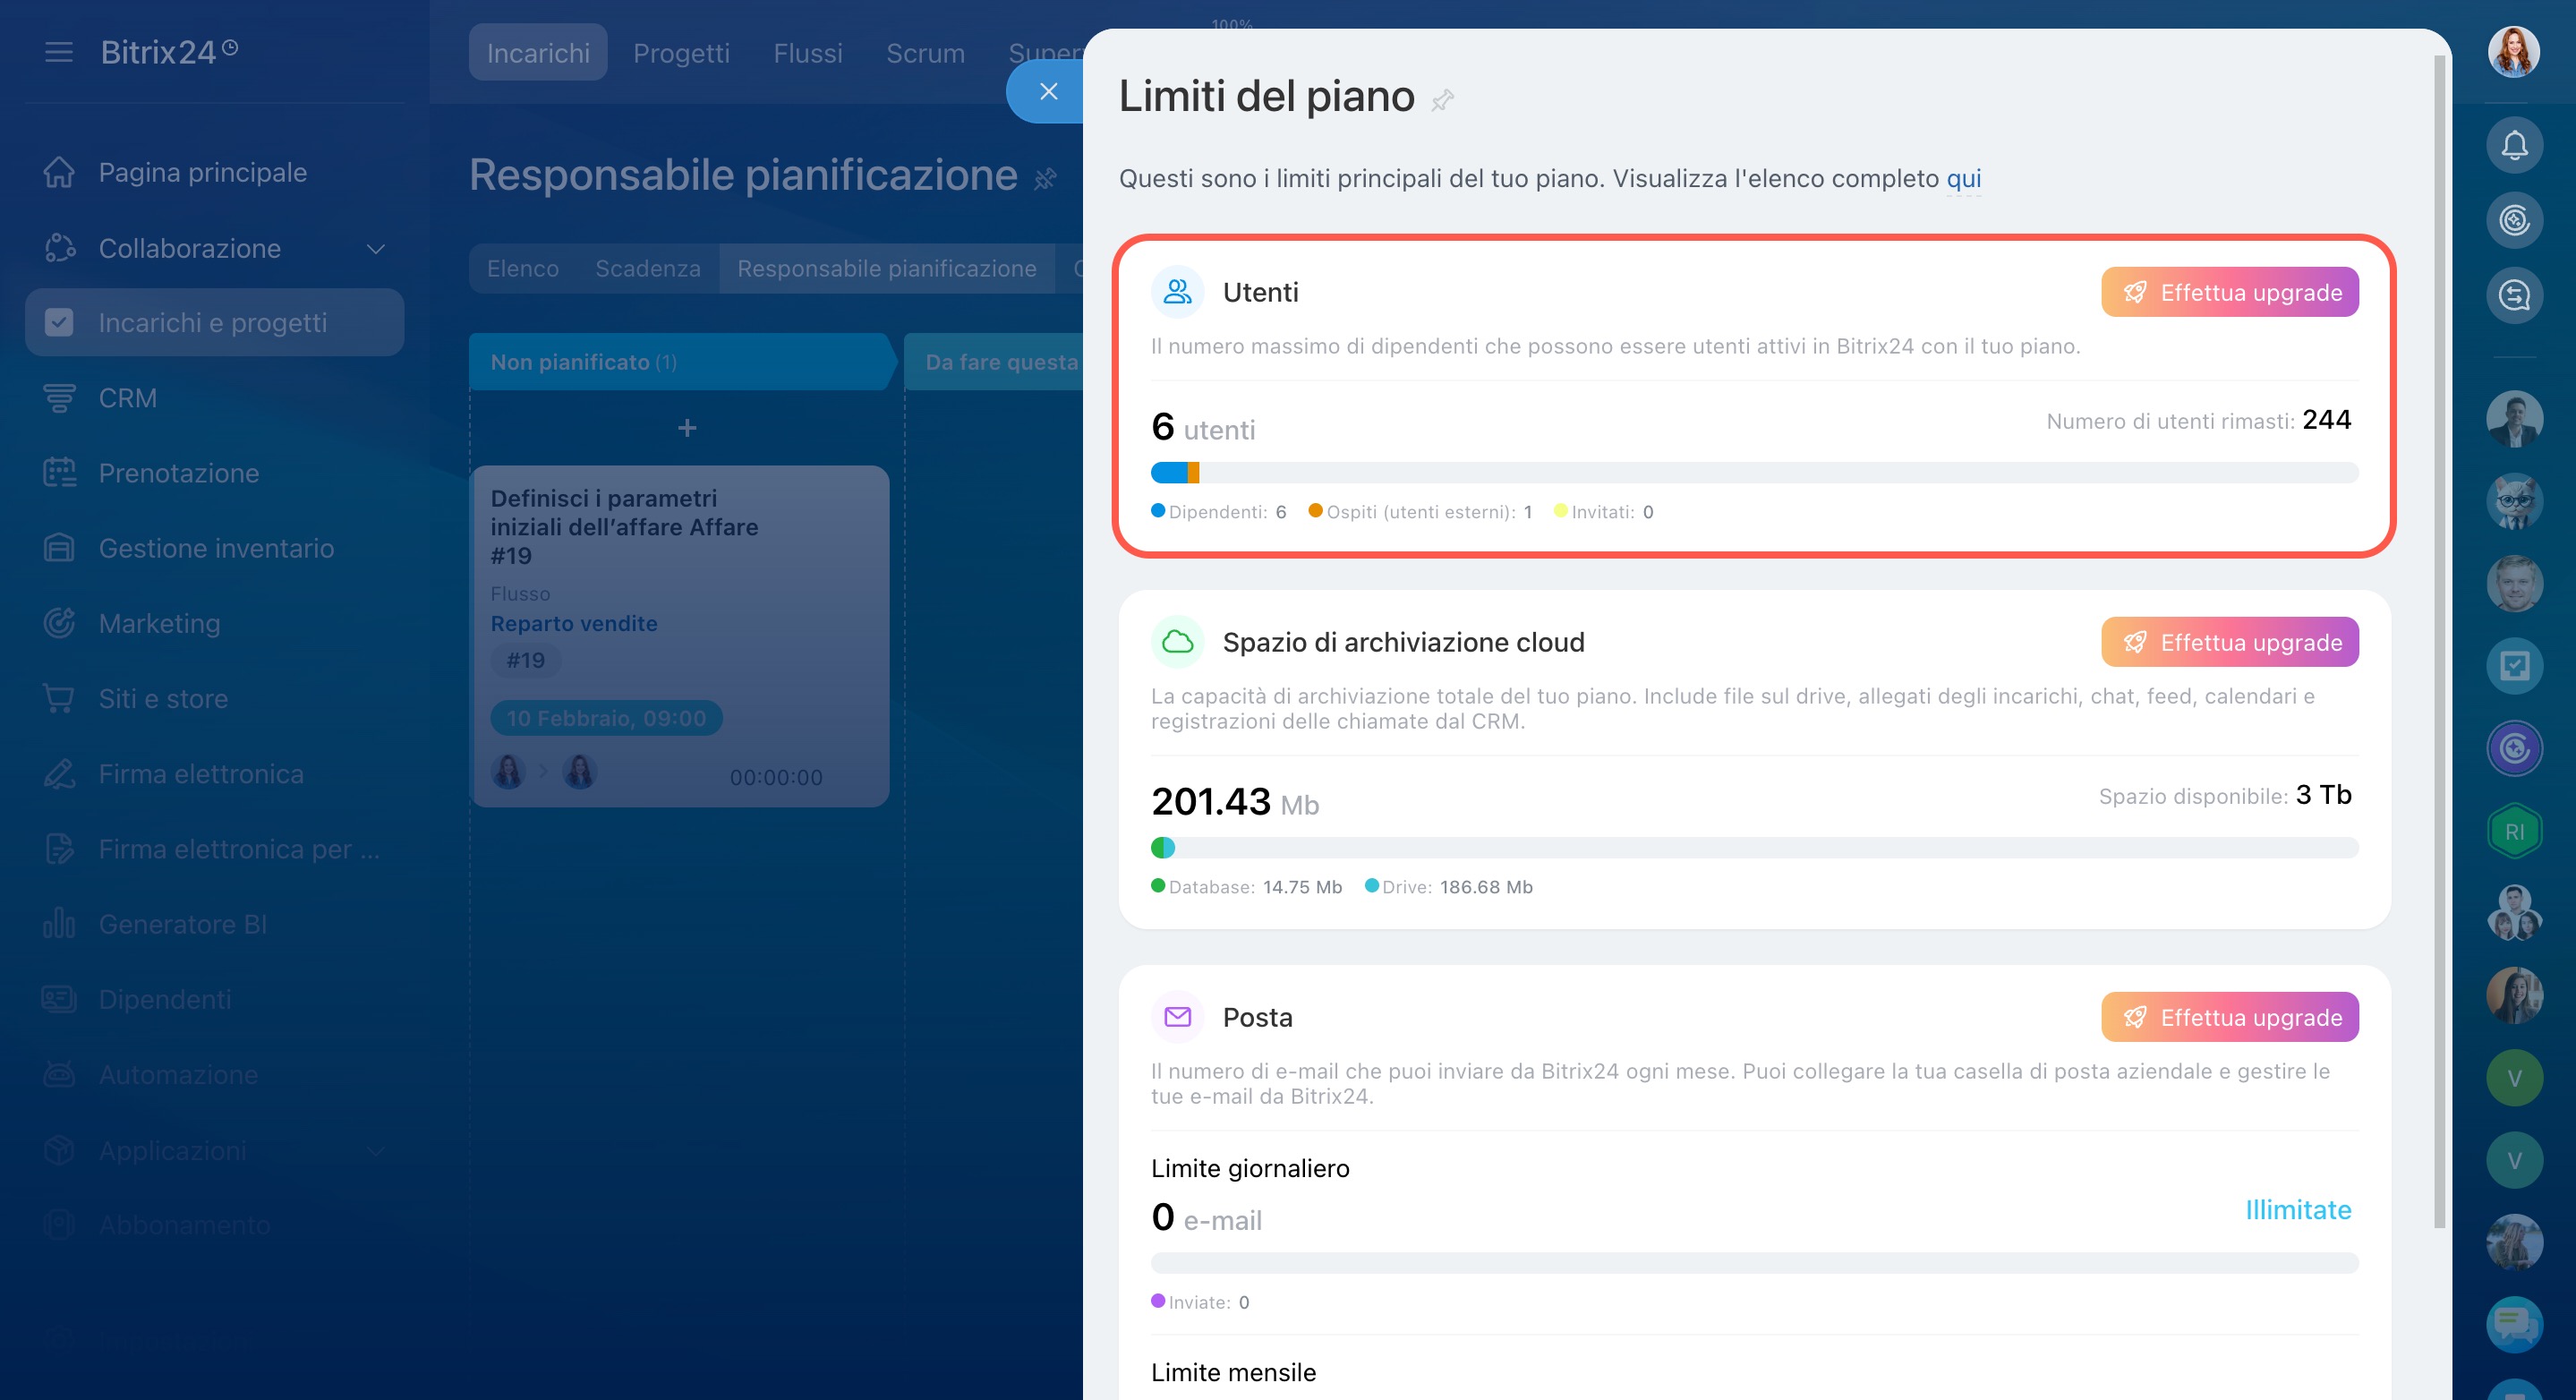Open the user profile avatar at top right
The width and height of the screenshot is (2576, 1400).
(x=2513, y=52)
